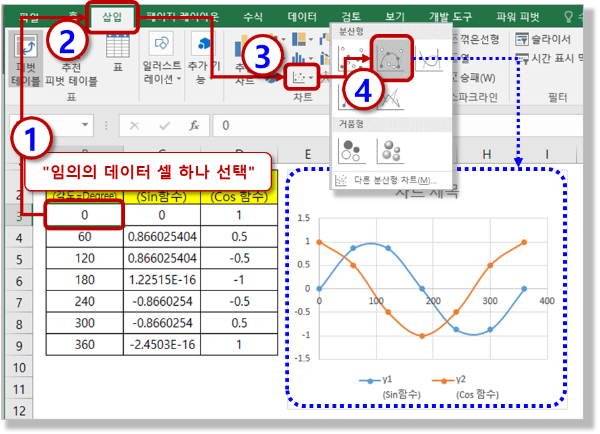This screenshot has height=434, width=600.
Task: Insert a Slicer (슬라이서)
Action: pos(543,39)
